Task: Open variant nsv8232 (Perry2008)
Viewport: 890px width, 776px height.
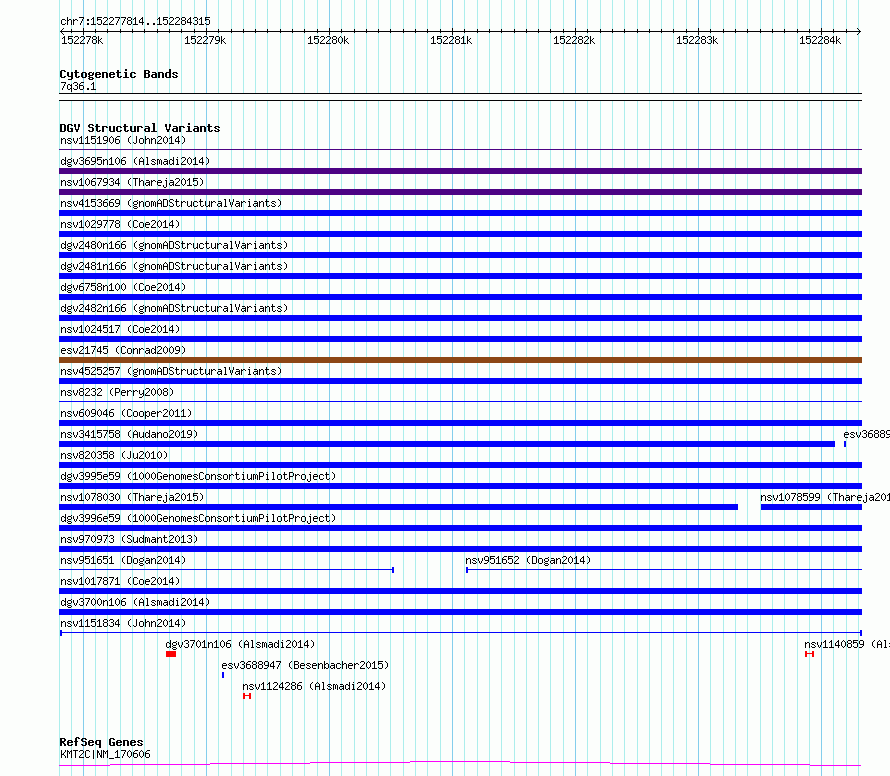Action: tap(117, 392)
